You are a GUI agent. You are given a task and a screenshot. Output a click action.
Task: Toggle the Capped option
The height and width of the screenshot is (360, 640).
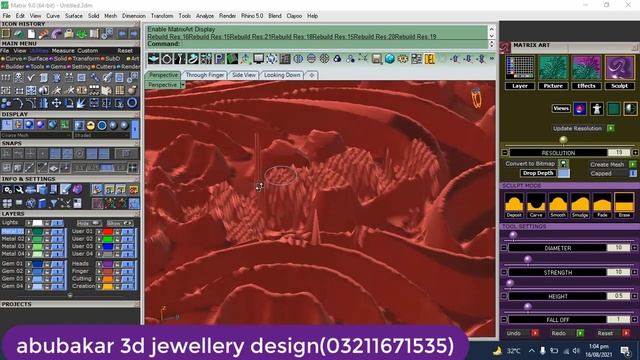pyautogui.click(x=633, y=173)
